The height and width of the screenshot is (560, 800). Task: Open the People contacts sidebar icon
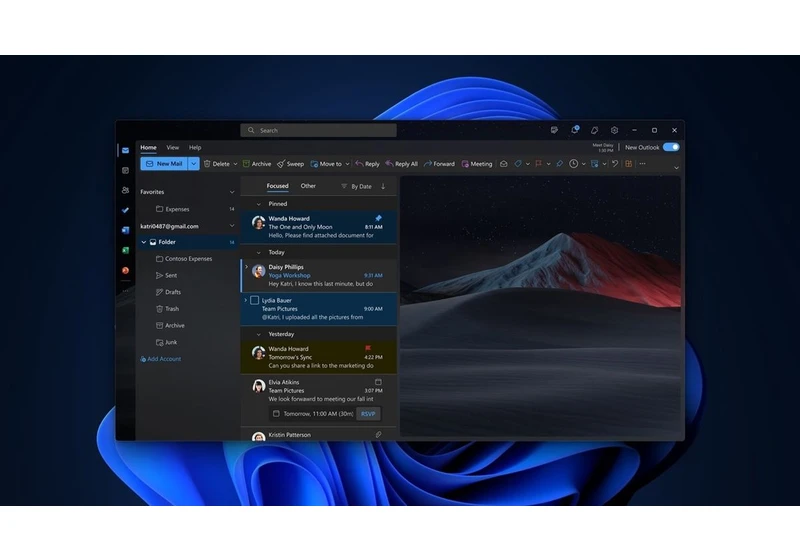(x=126, y=190)
